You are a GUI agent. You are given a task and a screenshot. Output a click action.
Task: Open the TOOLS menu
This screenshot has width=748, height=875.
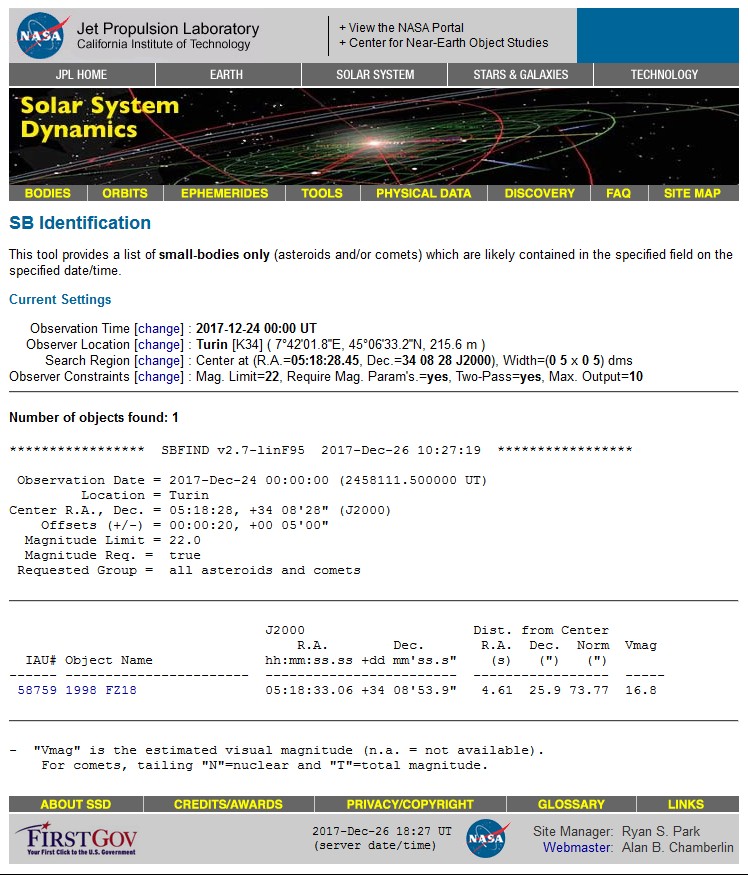[322, 193]
